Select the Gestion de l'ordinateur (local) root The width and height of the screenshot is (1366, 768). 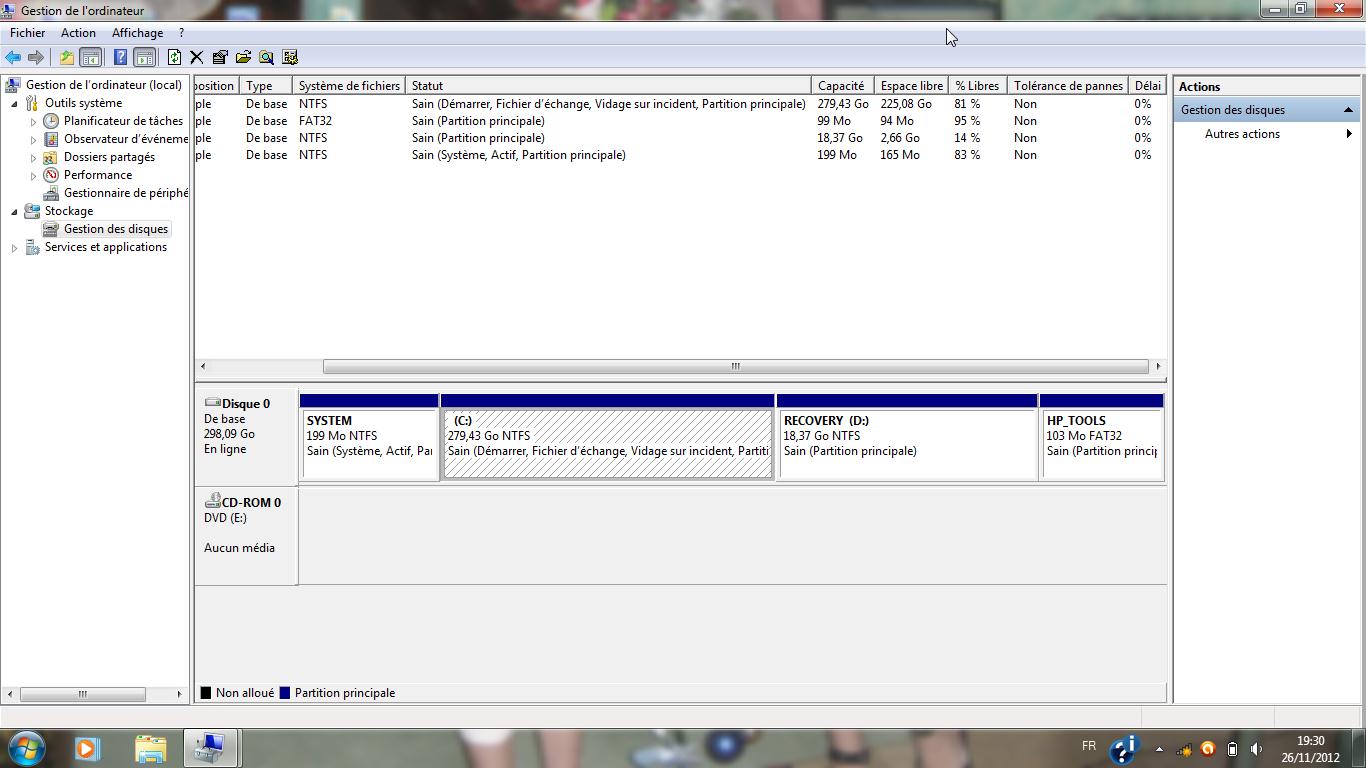[104, 85]
